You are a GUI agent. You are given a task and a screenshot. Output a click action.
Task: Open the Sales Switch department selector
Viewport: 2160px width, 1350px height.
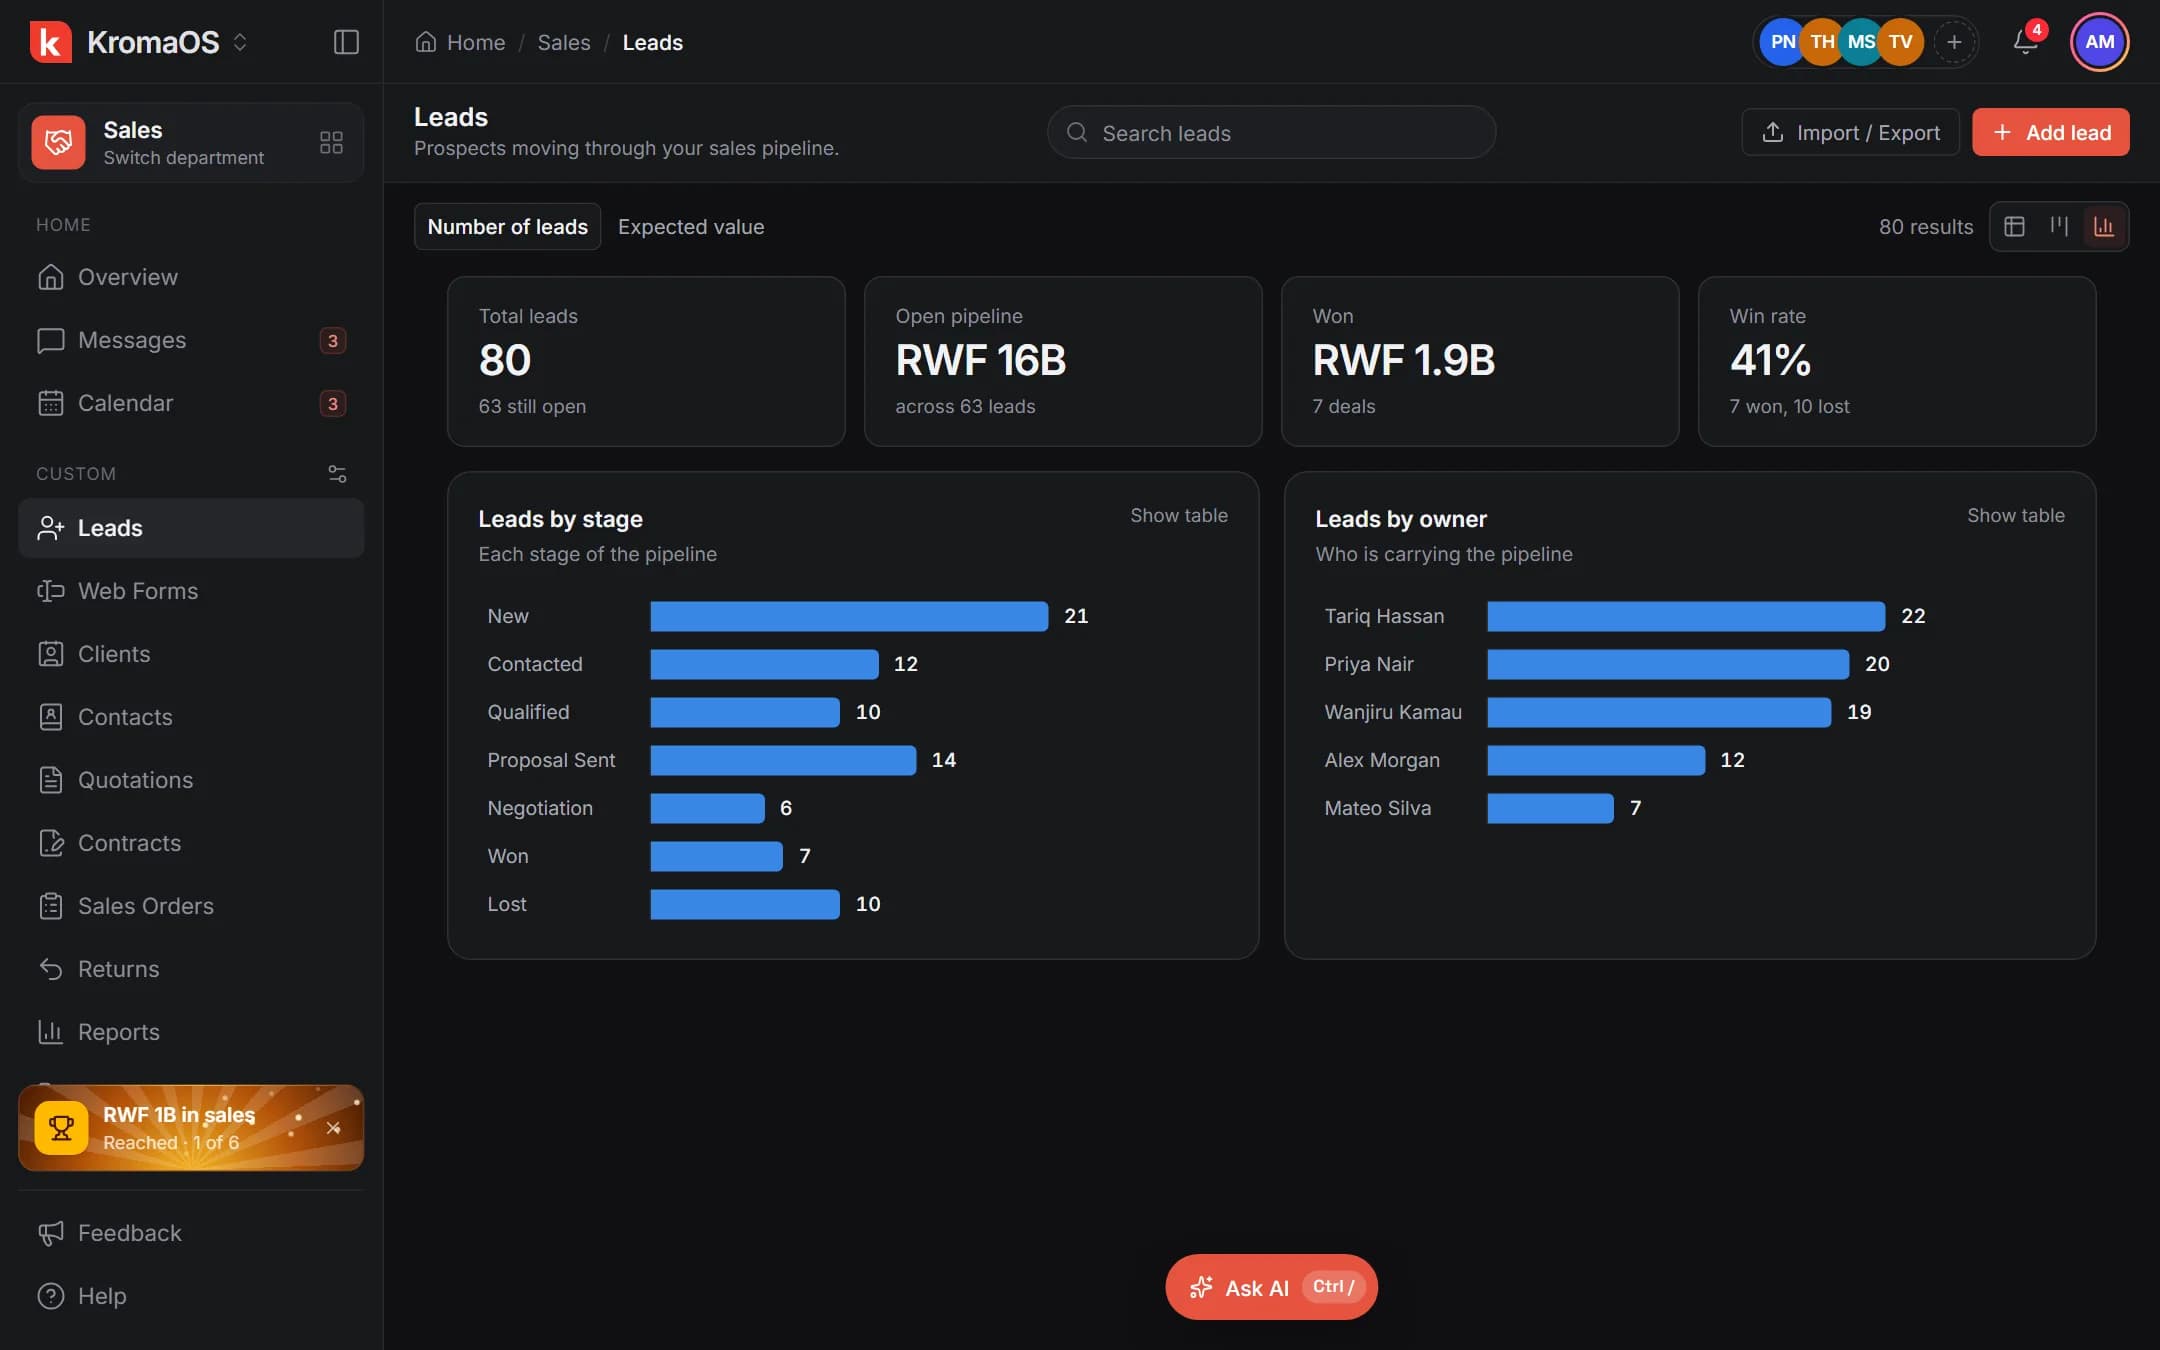191,142
